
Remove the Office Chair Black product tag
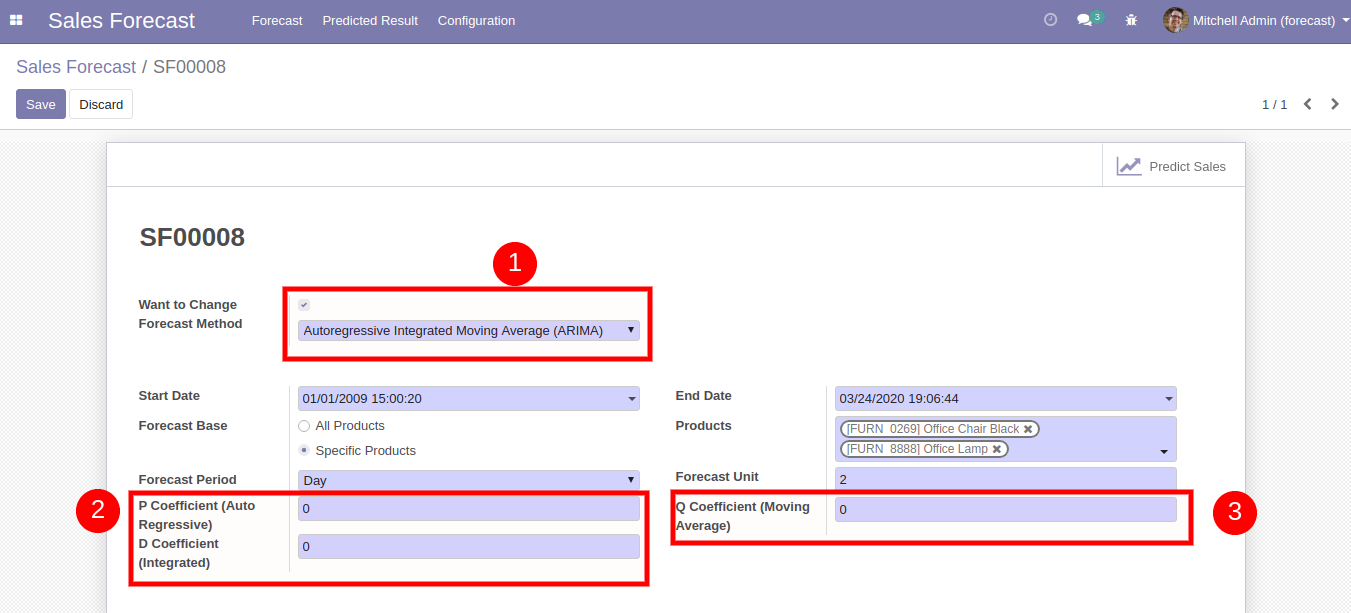coord(1028,429)
